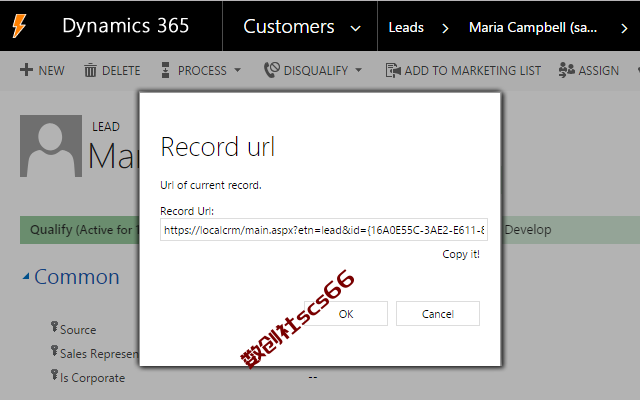
Task: Click the LEAD entity label
Action: 106,127
